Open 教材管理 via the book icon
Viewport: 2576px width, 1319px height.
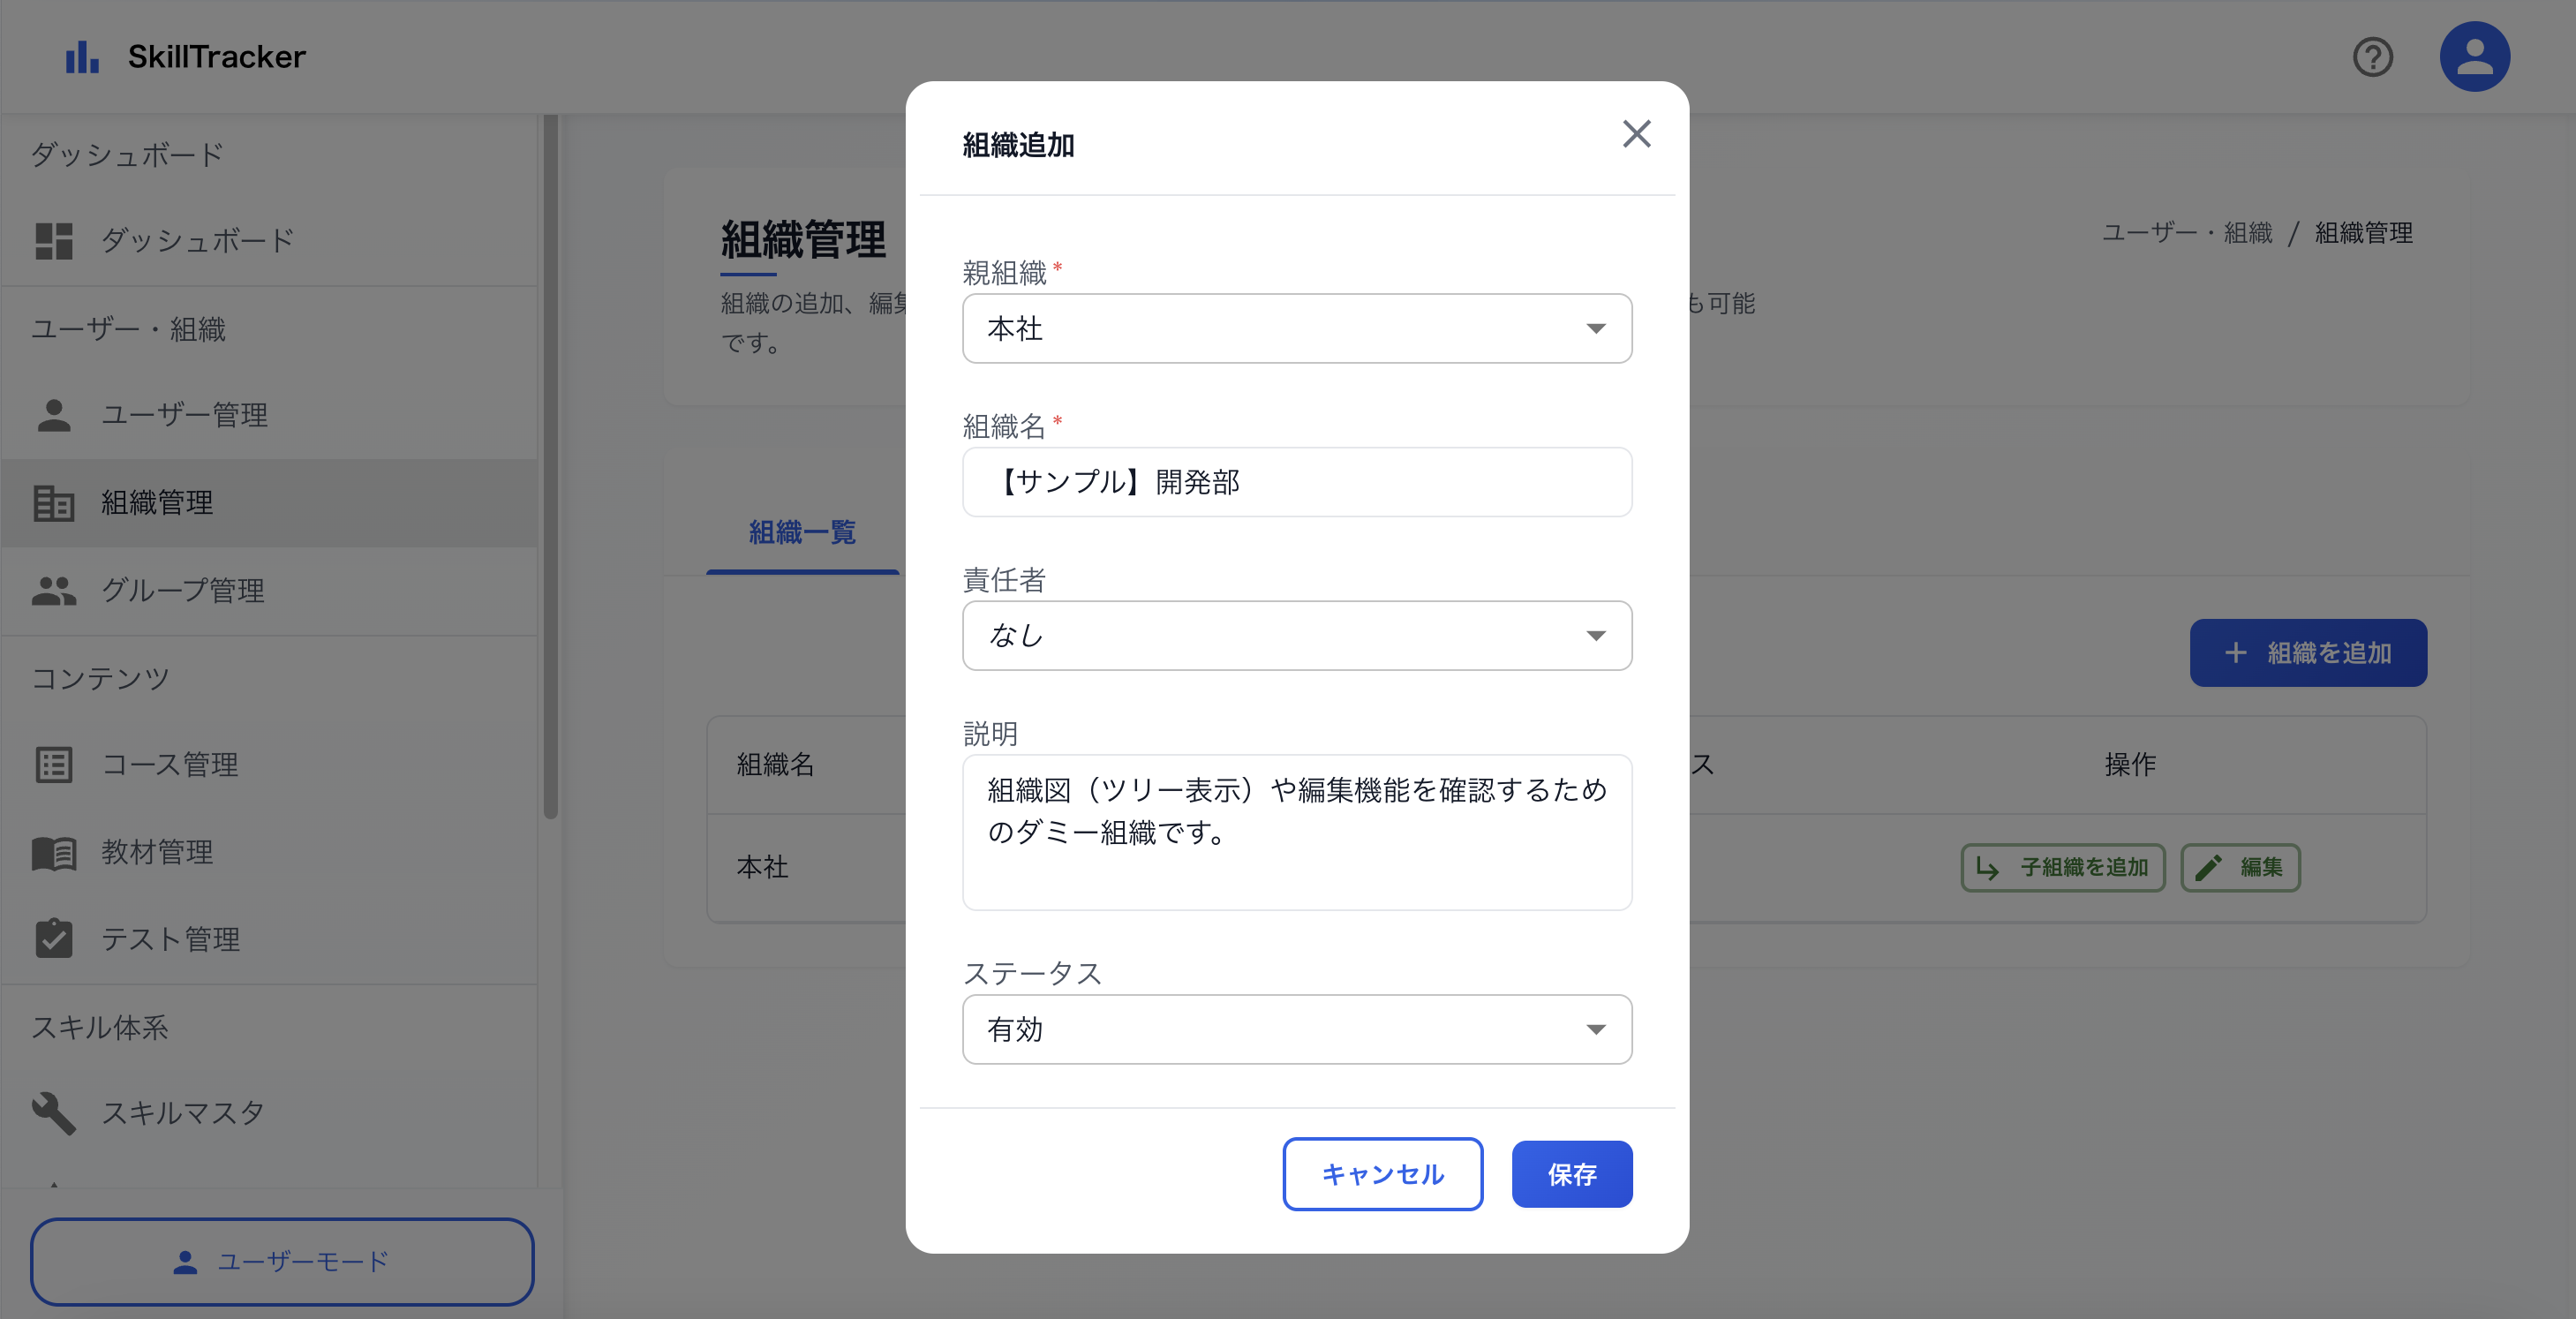click(55, 852)
